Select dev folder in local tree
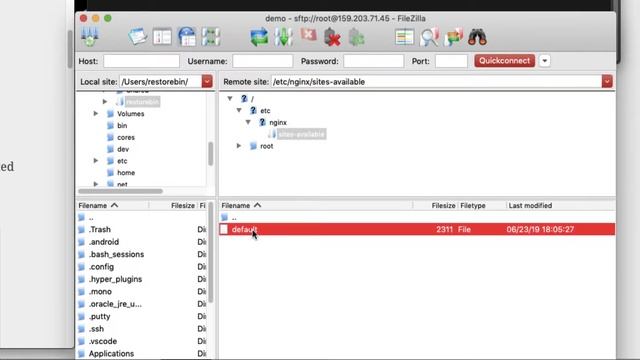 coord(123,149)
